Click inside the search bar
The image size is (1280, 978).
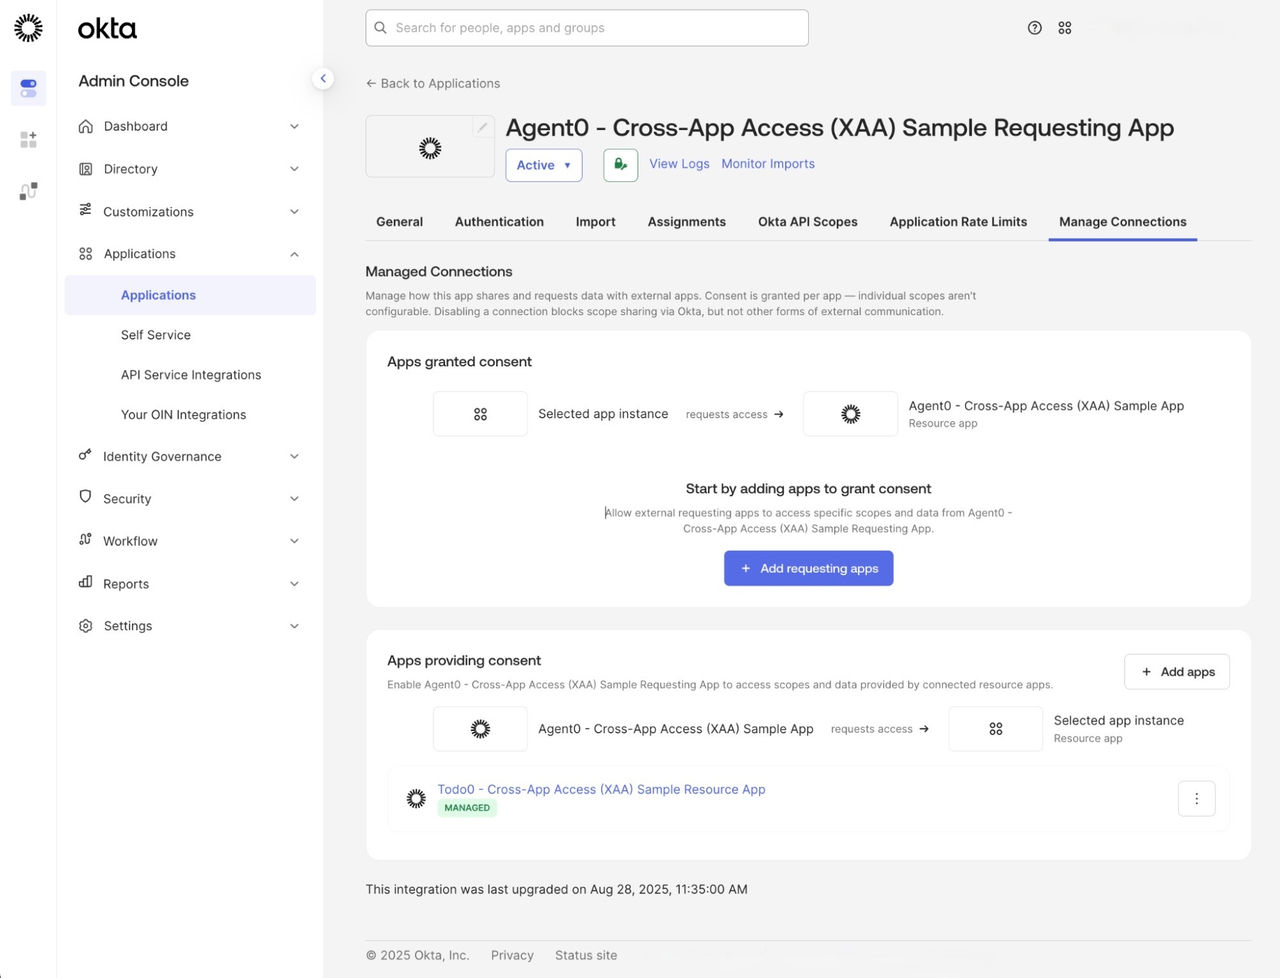coord(587,27)
